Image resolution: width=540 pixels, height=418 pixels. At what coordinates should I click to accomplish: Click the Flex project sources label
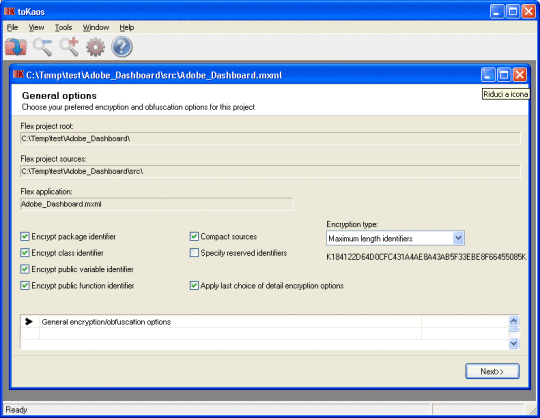(x=53, y=159)
